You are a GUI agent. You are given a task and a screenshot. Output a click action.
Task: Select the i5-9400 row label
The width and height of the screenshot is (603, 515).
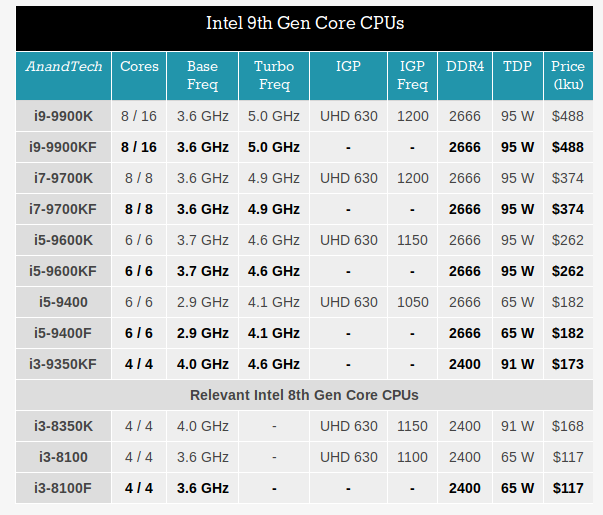(x=63, y=302)
